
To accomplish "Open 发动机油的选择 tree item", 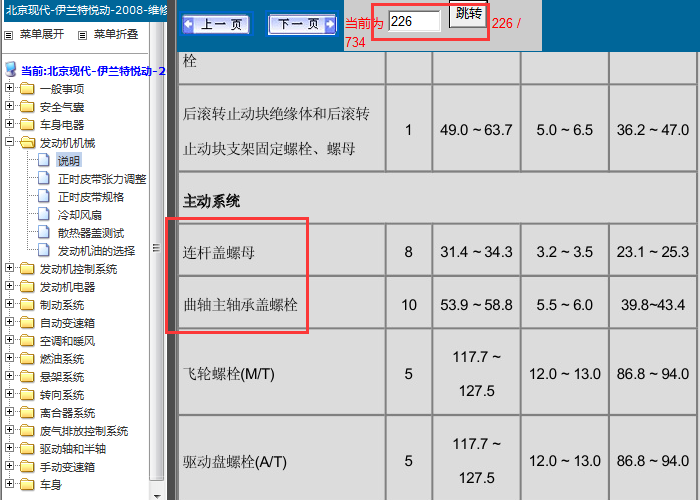I will pos(96,251).
